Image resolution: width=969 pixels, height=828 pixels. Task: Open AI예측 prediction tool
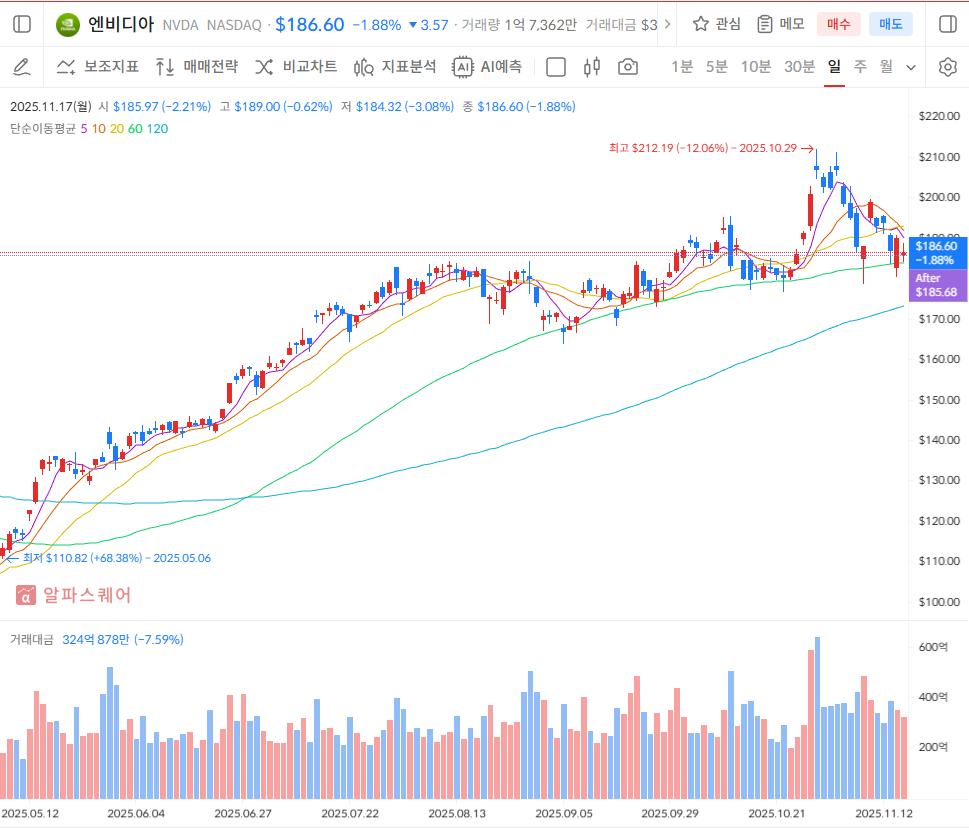tap(487, 67)
